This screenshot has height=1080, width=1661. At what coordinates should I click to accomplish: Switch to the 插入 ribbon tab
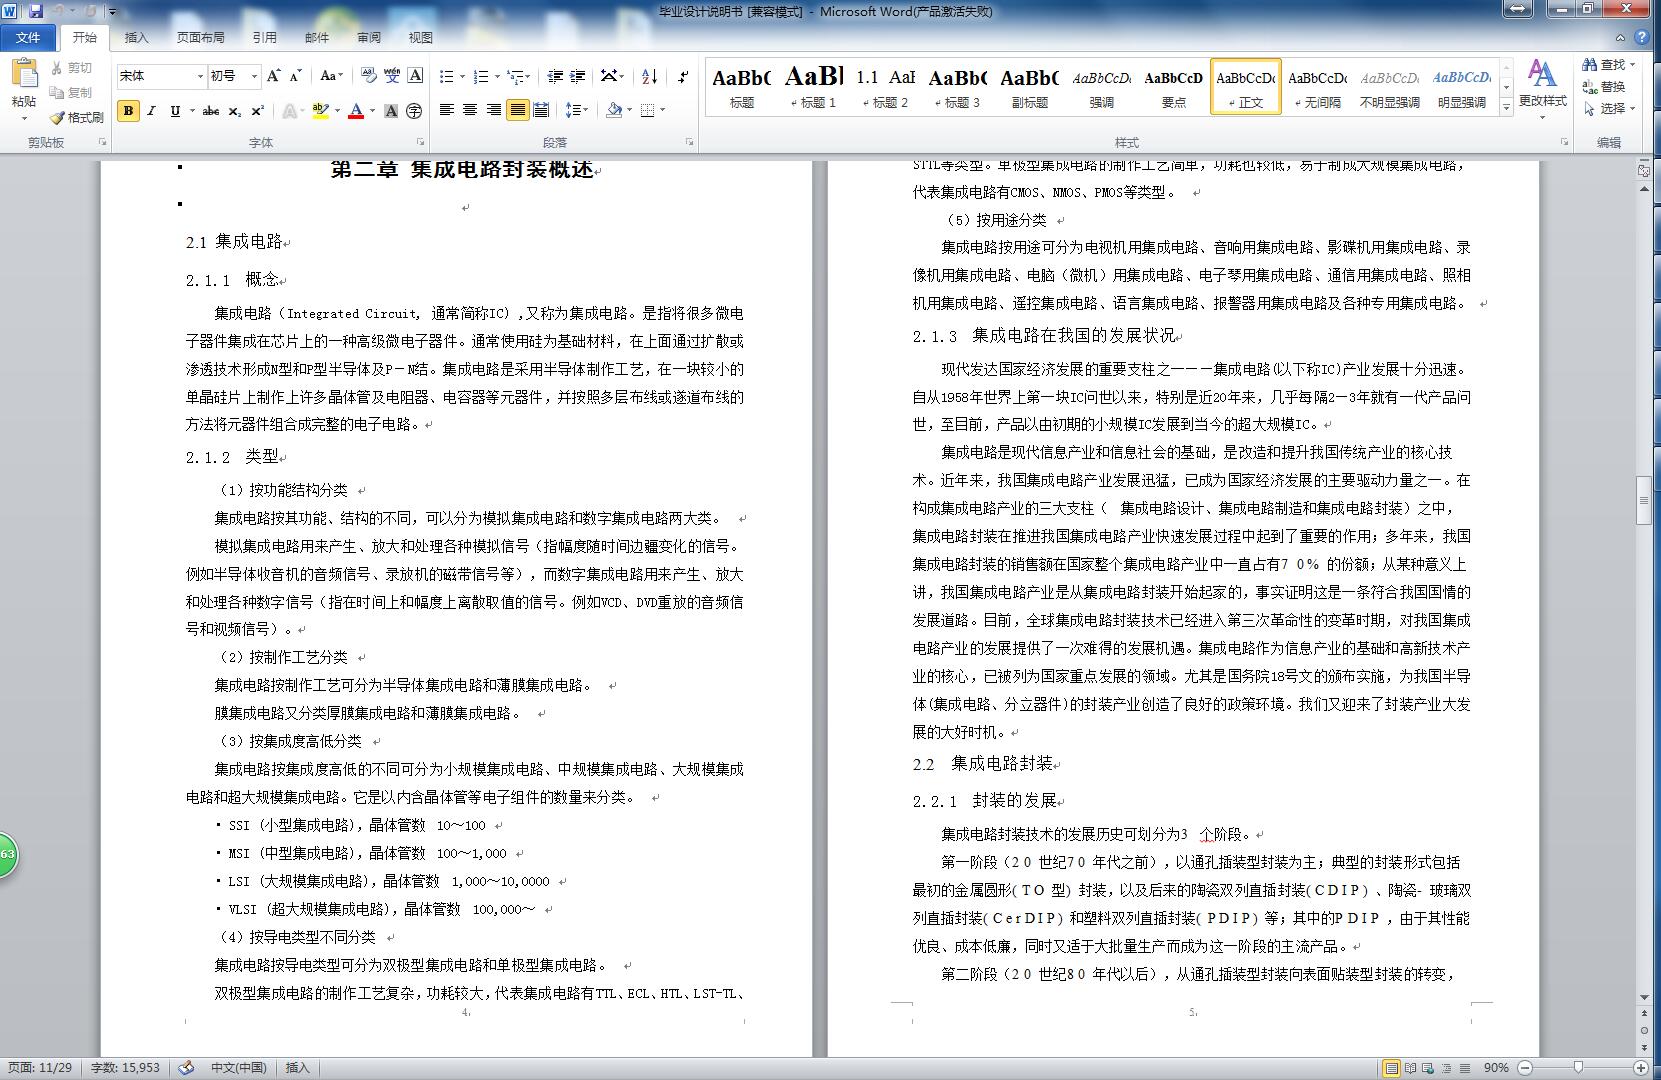pyautogui.click(x=136, y=37)
